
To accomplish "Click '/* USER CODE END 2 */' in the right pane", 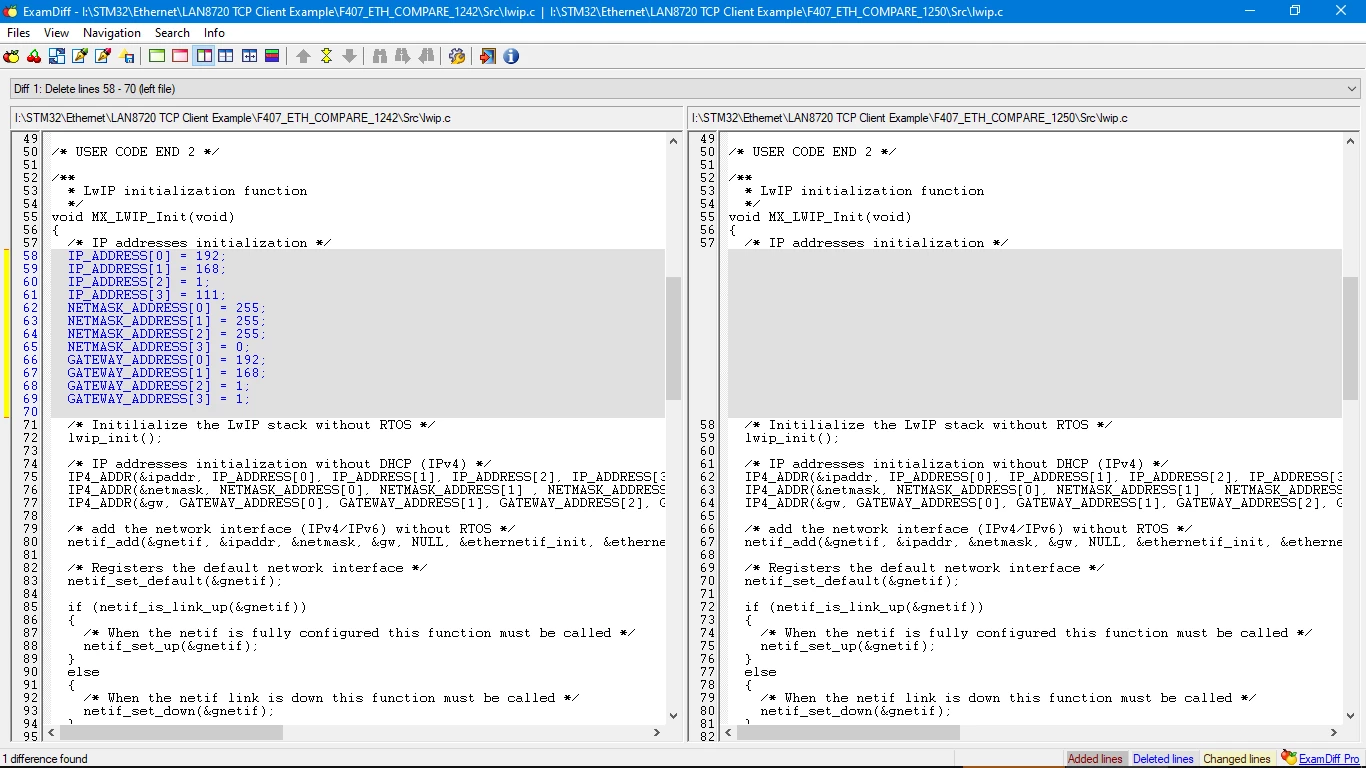I will click(812, 152).
